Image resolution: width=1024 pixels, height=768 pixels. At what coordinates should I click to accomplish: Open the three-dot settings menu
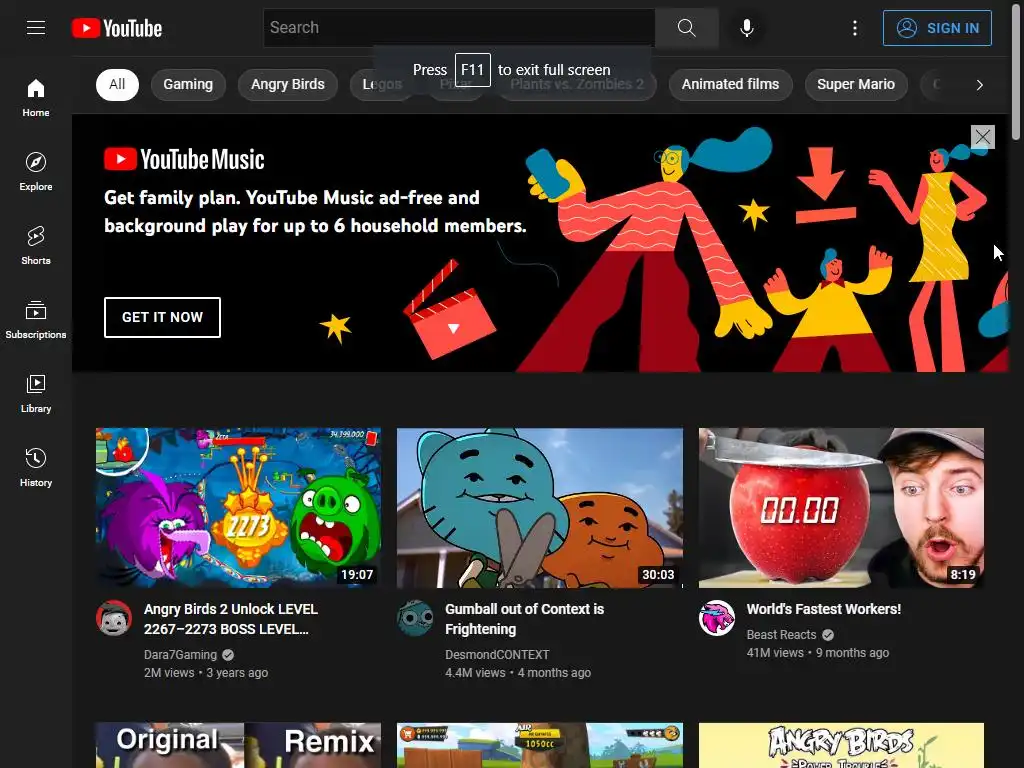pyautogui.click(x=855, y=27)
